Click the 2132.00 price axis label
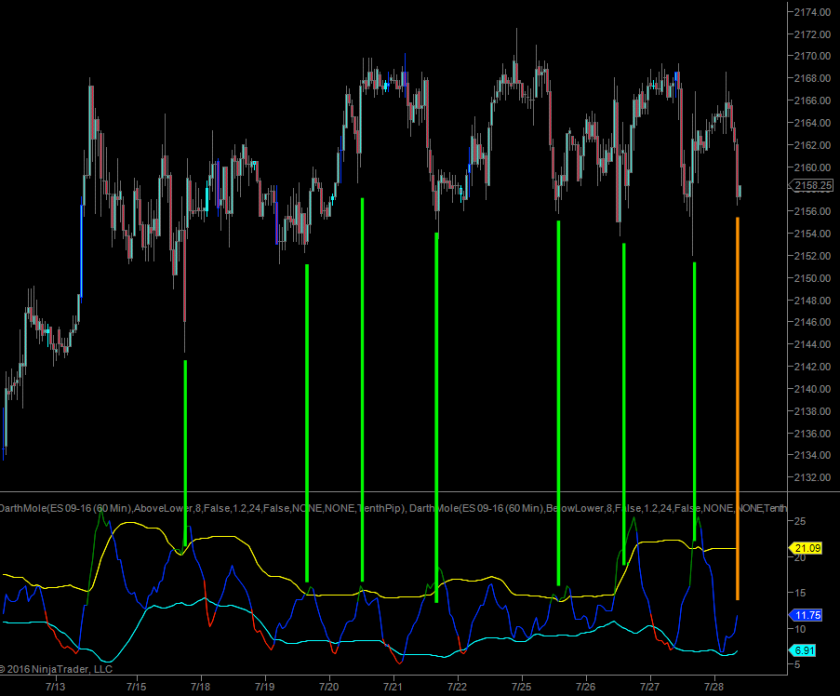This screenshot has width=840, height=696. (811, 478)
